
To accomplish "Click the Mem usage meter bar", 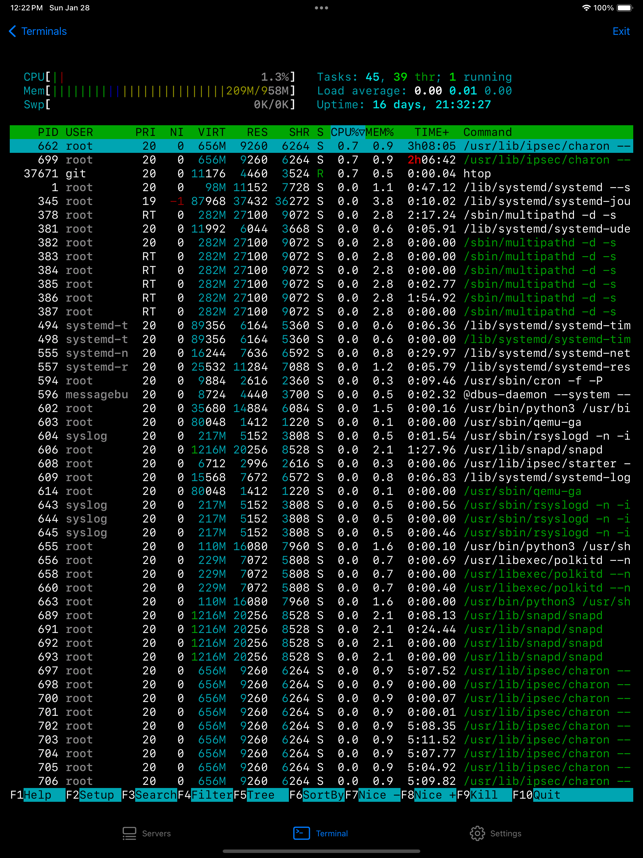I will pyautogui.click(x=159, y=91).
